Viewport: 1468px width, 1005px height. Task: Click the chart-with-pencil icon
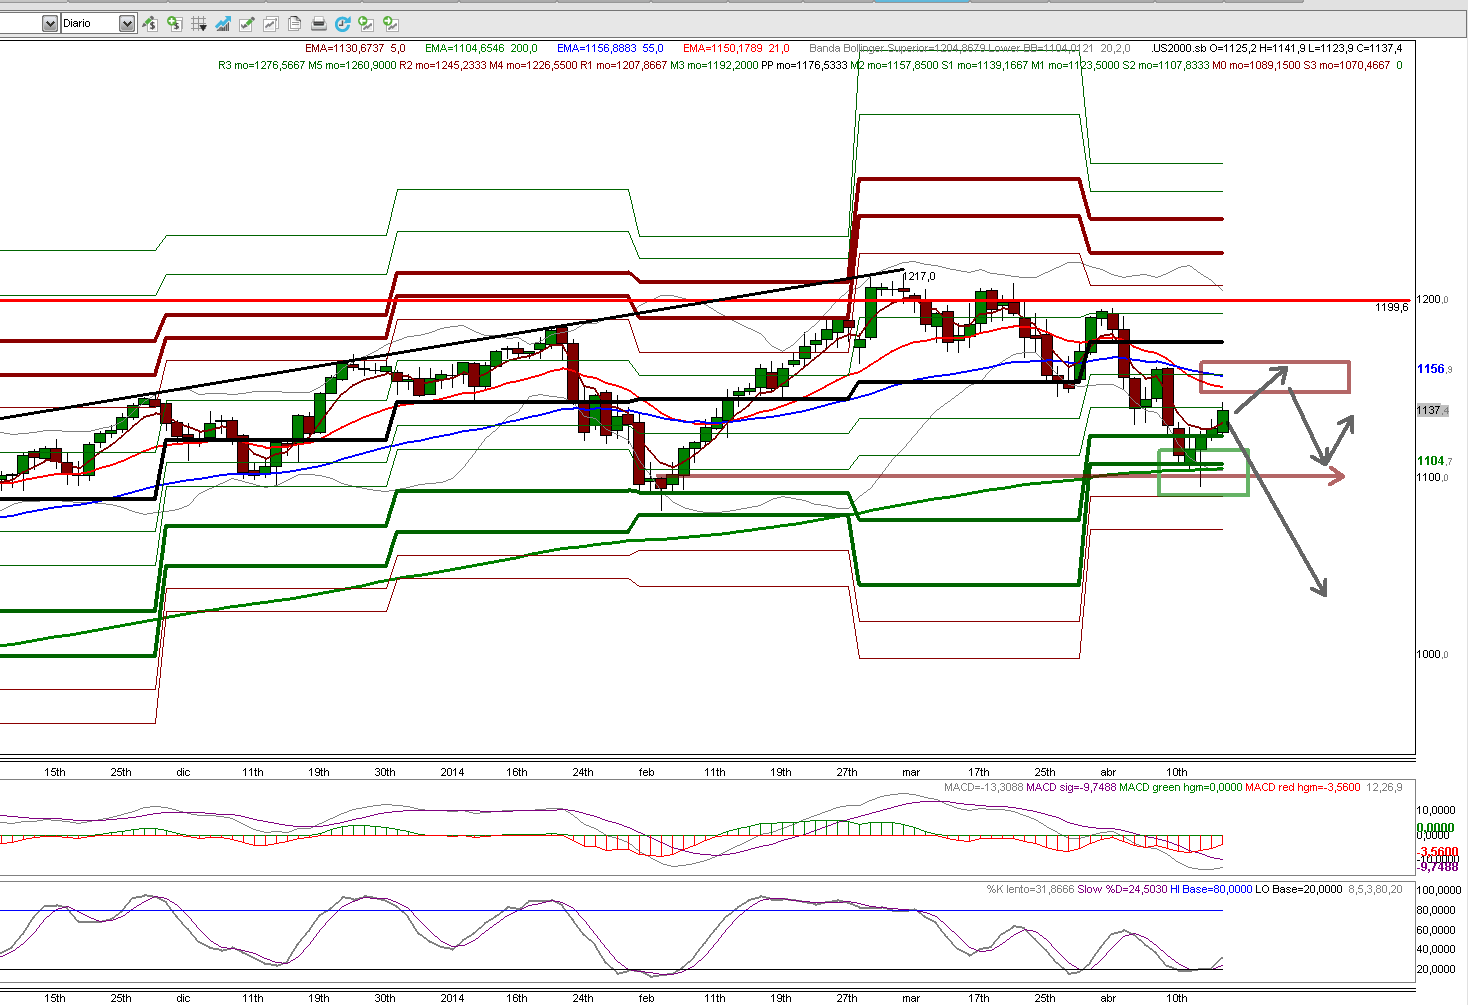[x=246, y=23]
